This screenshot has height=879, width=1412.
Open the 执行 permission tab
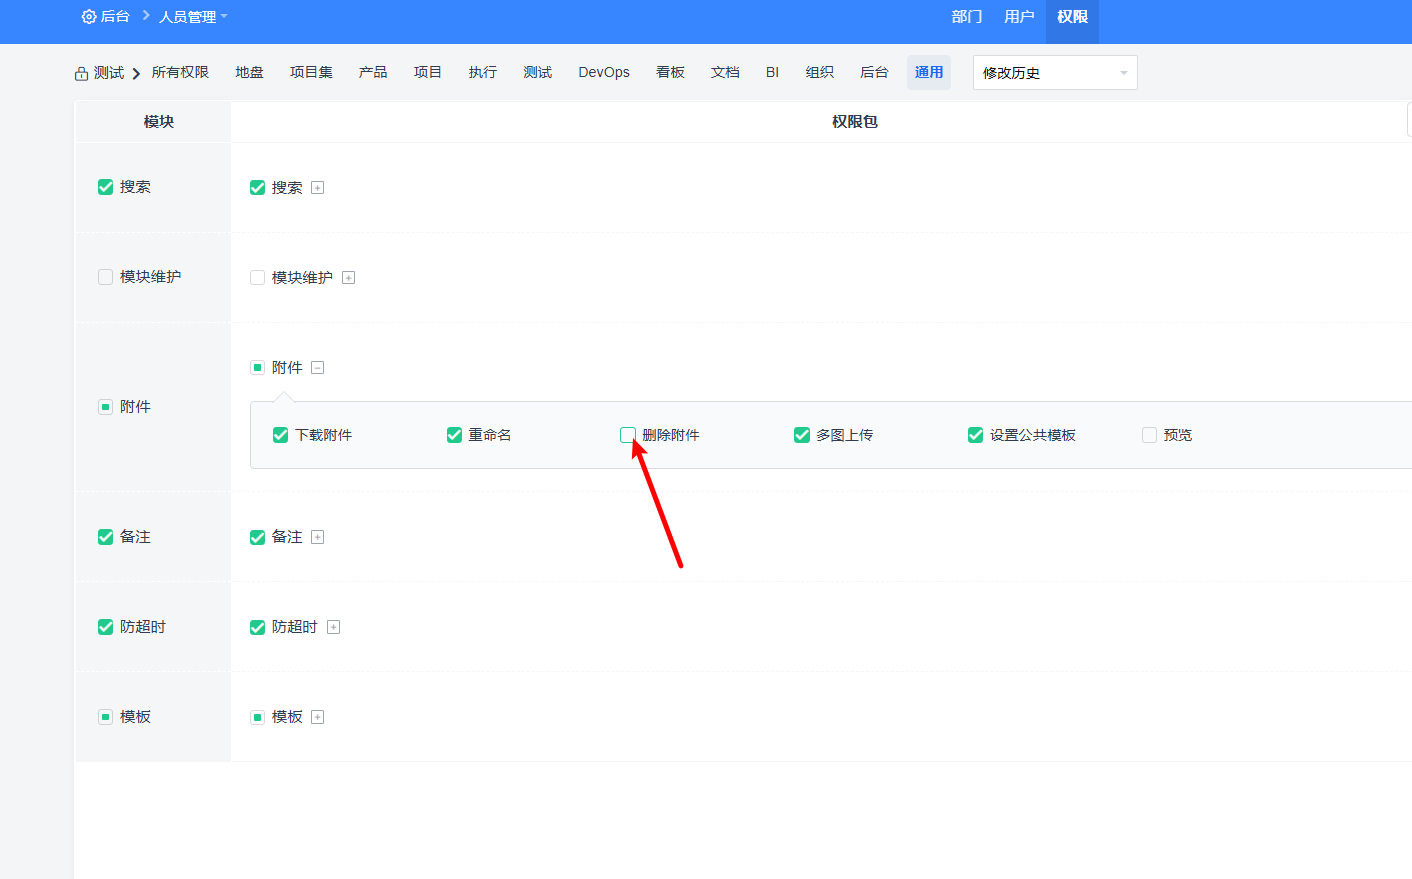pyautogui.click(x=483, y=72)
